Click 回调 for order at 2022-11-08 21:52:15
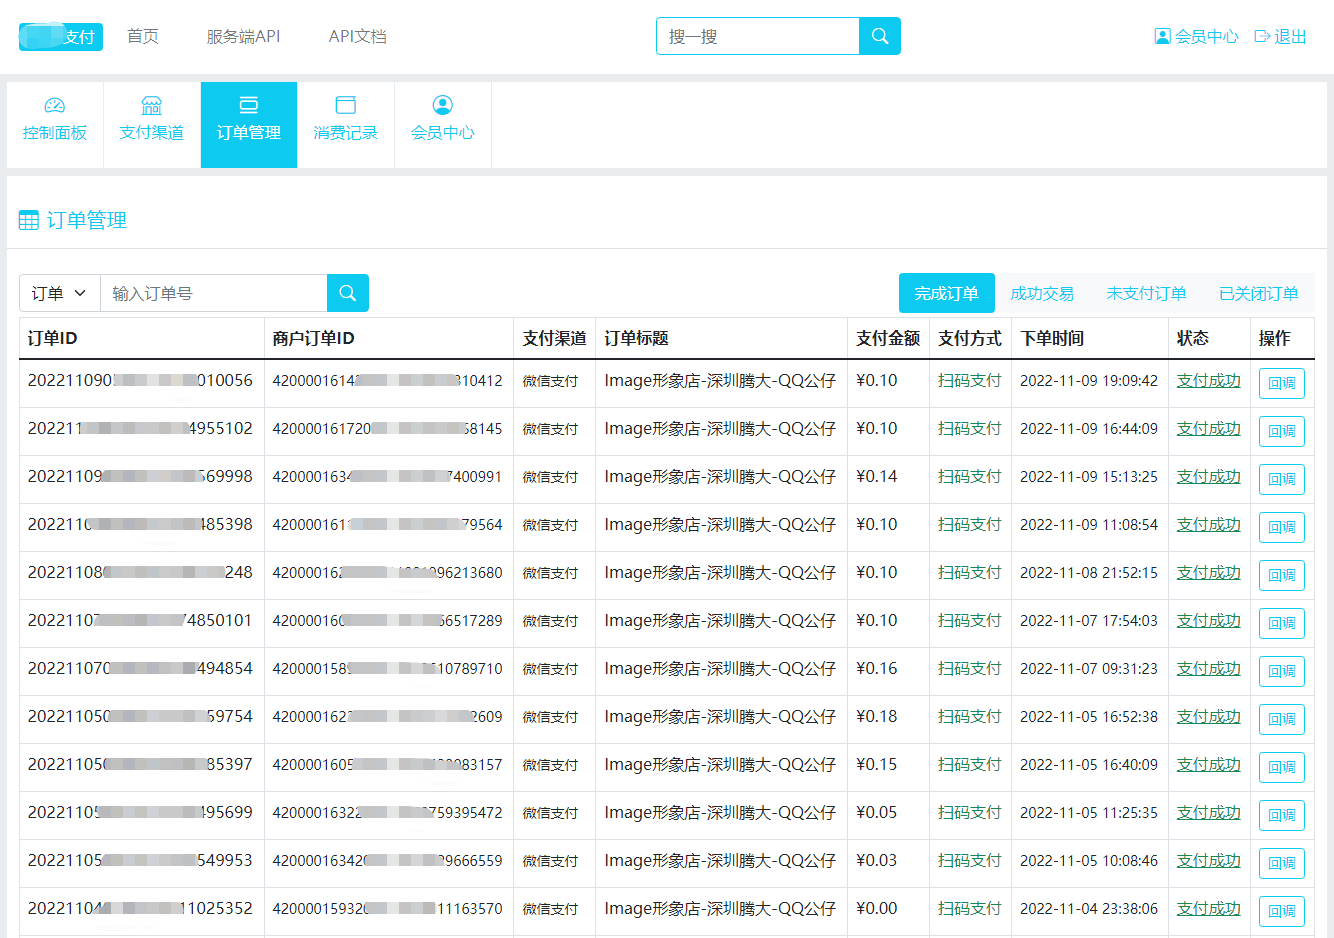The width and height of the screenshot is (1334, 938). tap(1282, 575)
